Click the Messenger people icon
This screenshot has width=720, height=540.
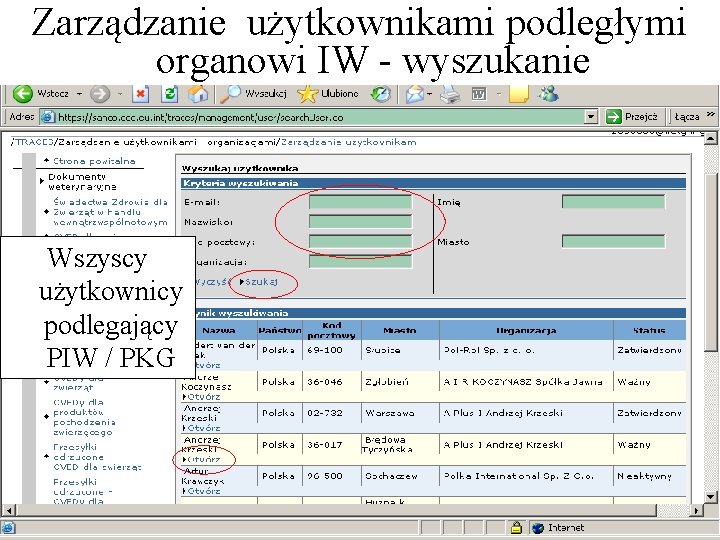tap(548, 94)
